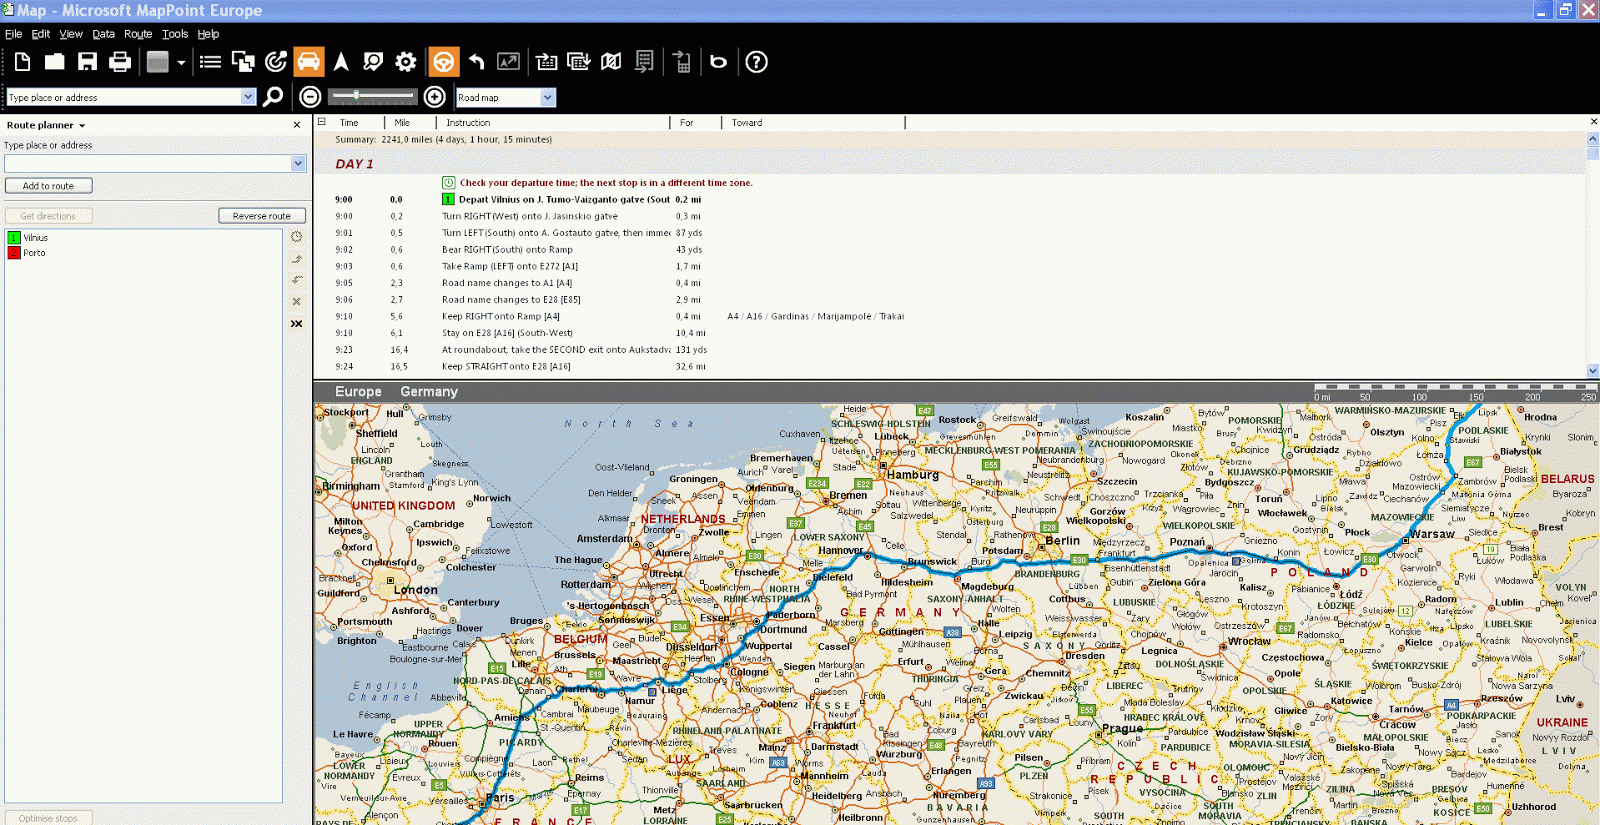1600x825 pixels.
Task: Open the Tools menu
Action: [175, 34]
